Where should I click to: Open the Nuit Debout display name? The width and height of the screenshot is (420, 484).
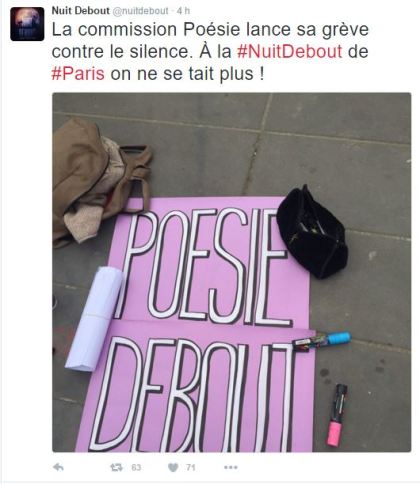pos(80,11)
